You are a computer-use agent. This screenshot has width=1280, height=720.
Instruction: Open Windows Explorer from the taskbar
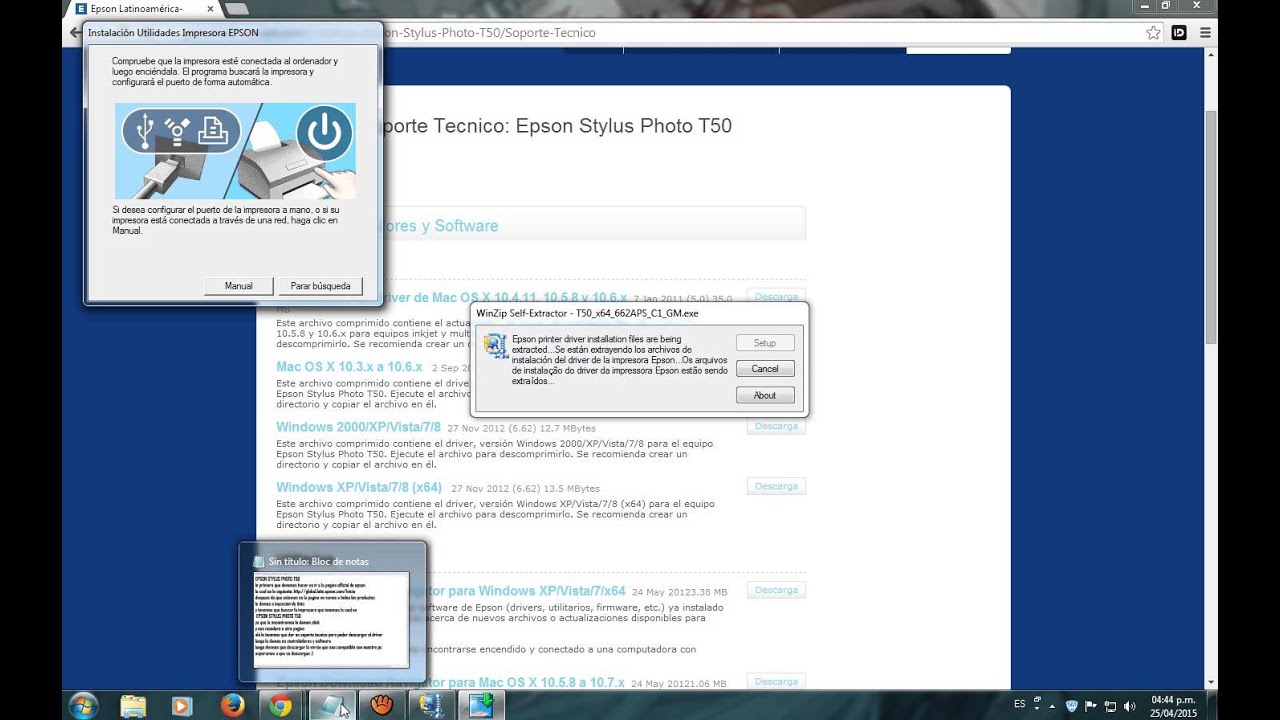[133, 705]
